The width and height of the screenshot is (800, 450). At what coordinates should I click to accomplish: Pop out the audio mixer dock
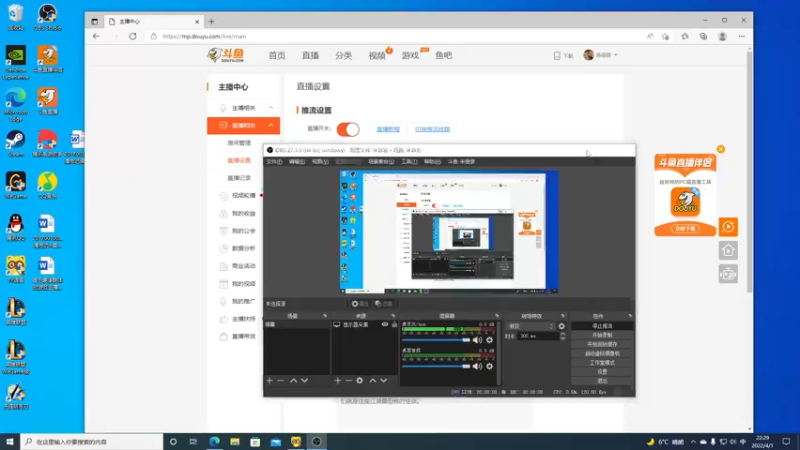[x=496, y=316]
